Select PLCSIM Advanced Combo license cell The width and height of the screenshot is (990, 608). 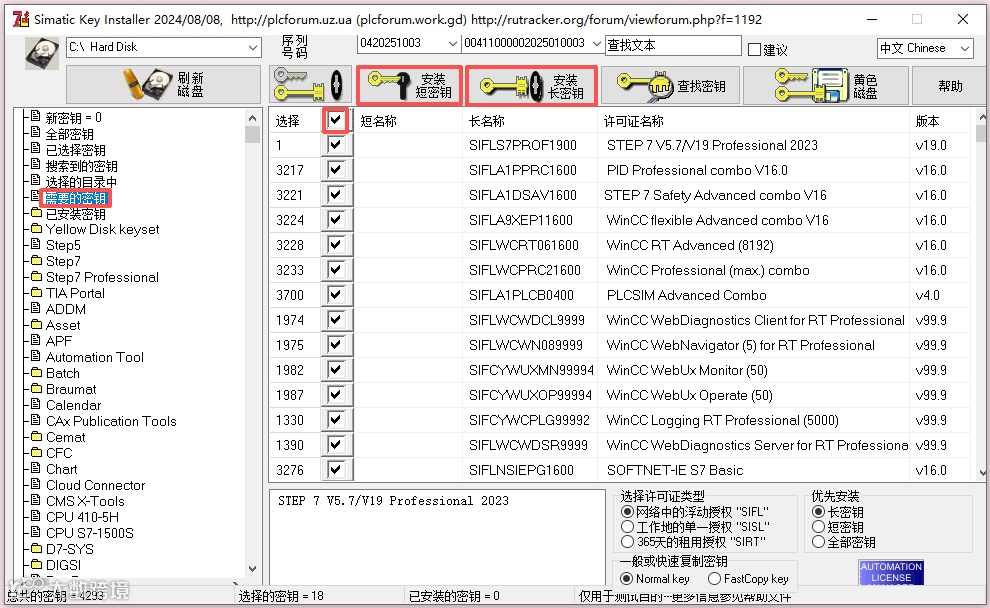coord(686,295)
